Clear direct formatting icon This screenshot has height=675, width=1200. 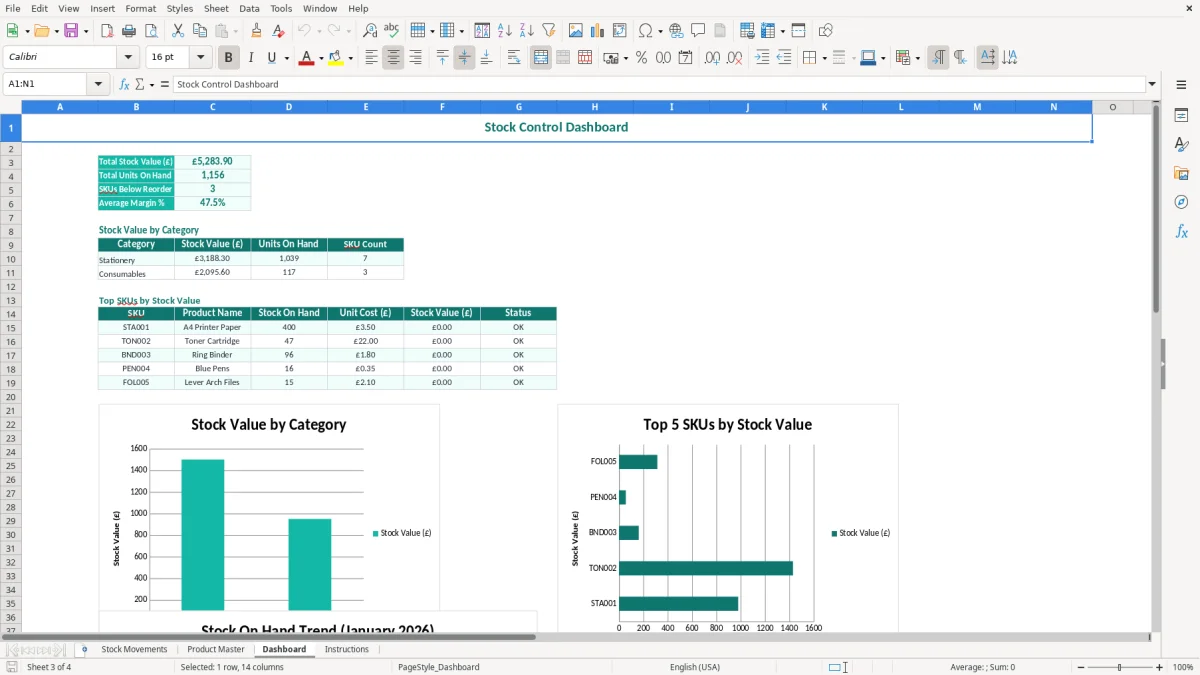tap(279, 31)
